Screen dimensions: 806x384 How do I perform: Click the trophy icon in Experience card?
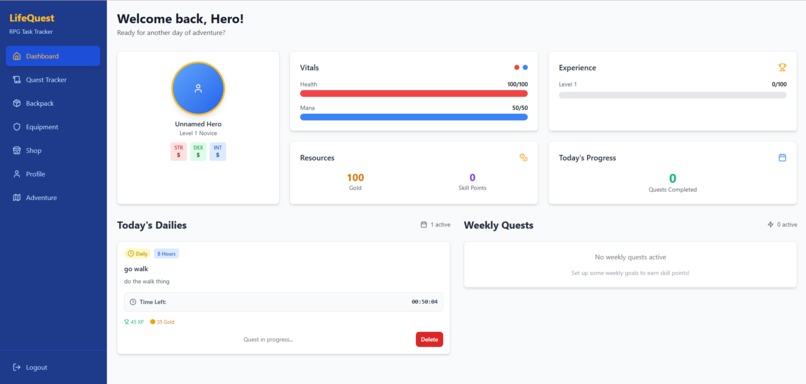782,67
